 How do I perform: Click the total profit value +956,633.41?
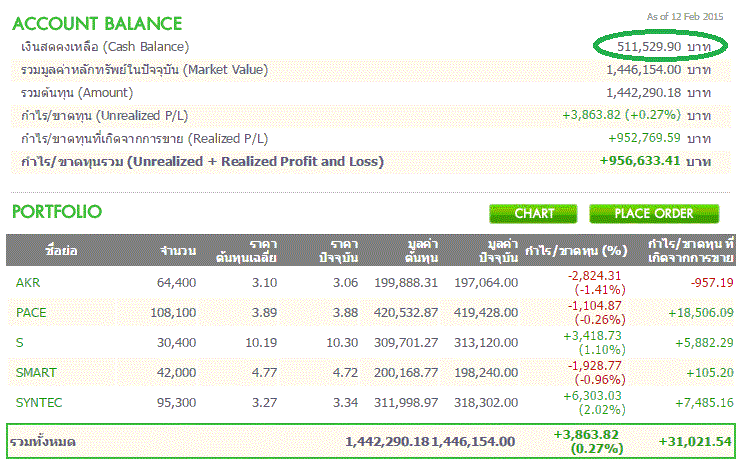(640, 160)
